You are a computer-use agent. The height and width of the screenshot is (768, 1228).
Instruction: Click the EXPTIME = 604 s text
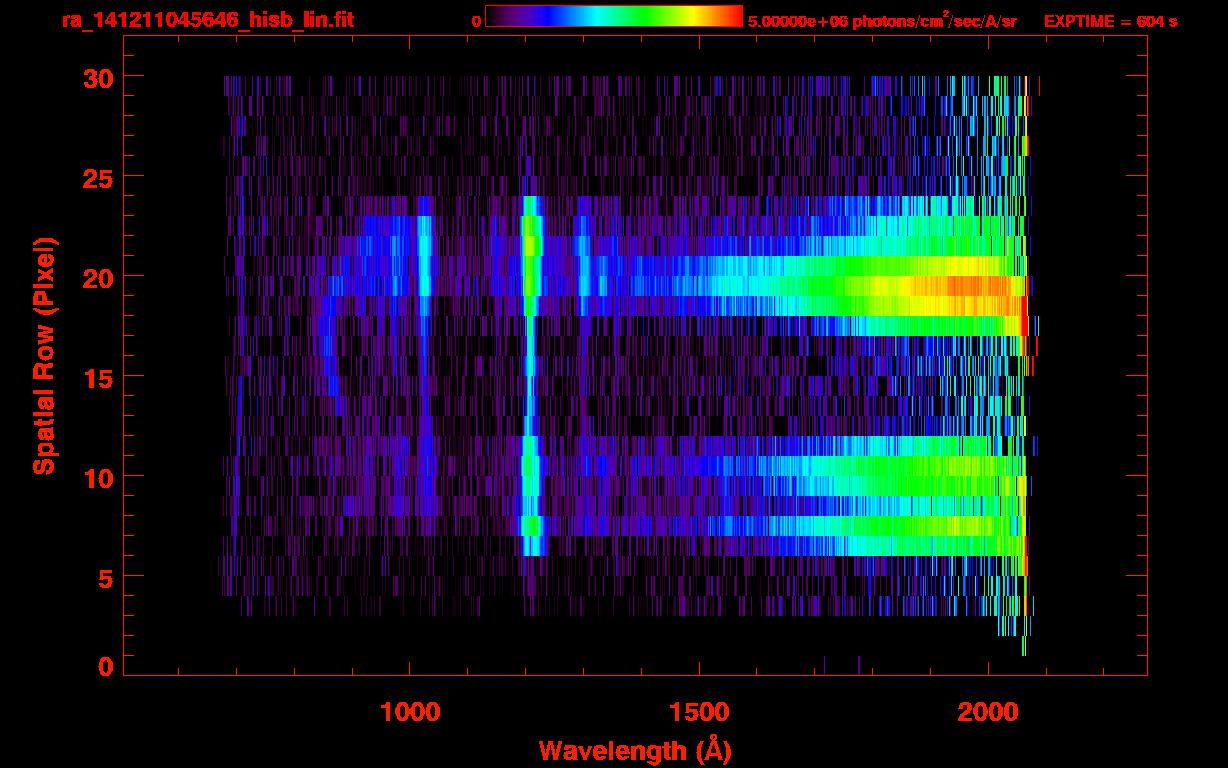(1110, 21)
